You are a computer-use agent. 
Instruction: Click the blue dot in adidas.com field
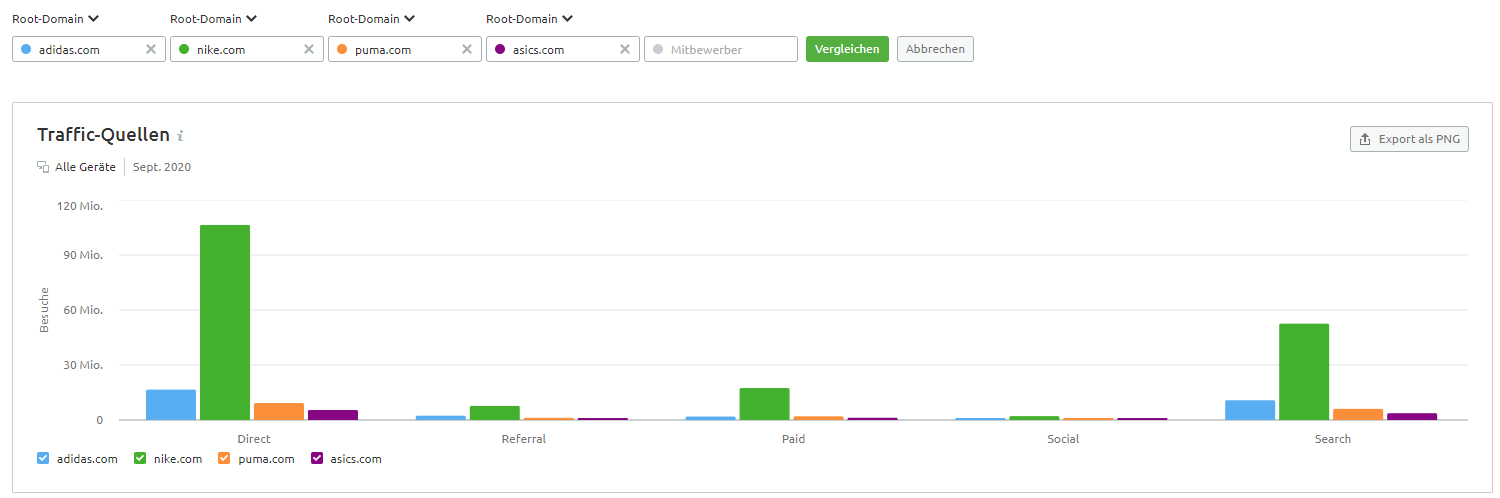tap(26, 49)
